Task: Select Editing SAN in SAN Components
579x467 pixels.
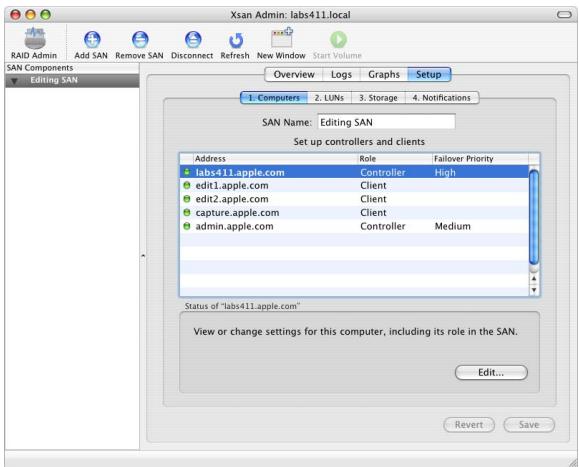Action: tap(72, 80)
